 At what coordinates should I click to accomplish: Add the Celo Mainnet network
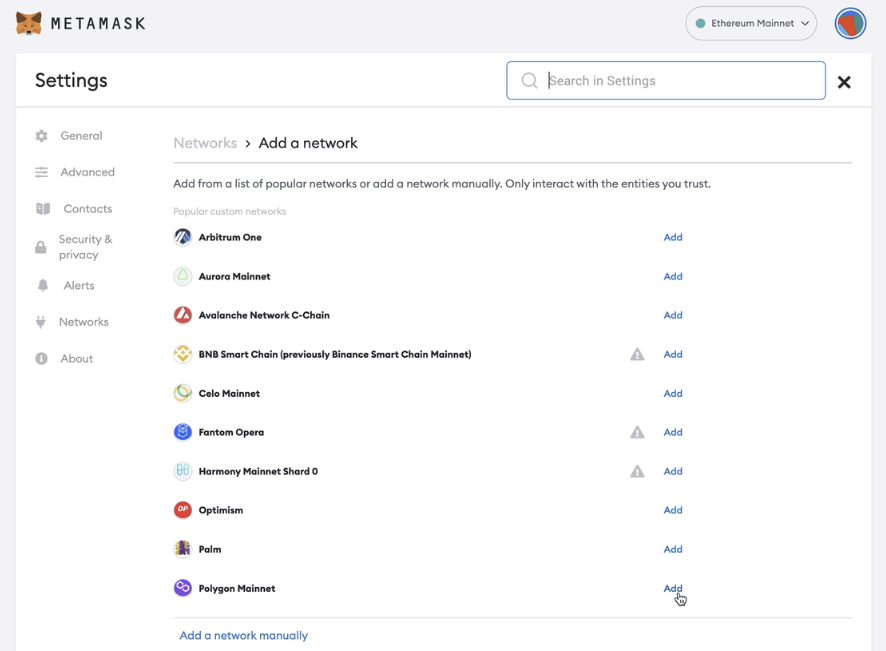point(673,393)
